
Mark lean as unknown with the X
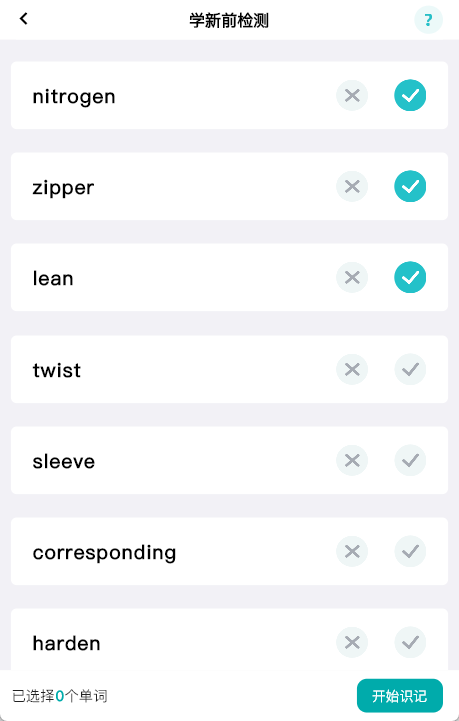[x=352, y=278]
